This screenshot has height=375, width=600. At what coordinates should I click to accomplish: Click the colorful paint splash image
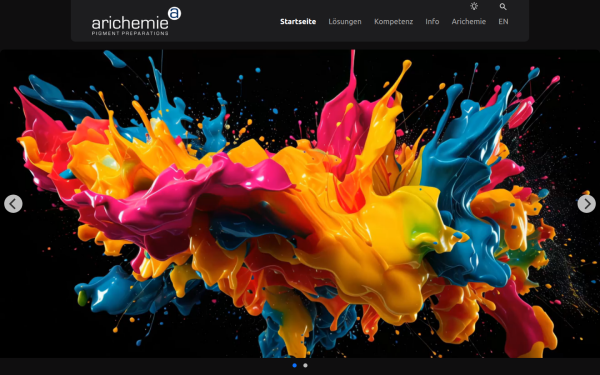pos(300,204)
